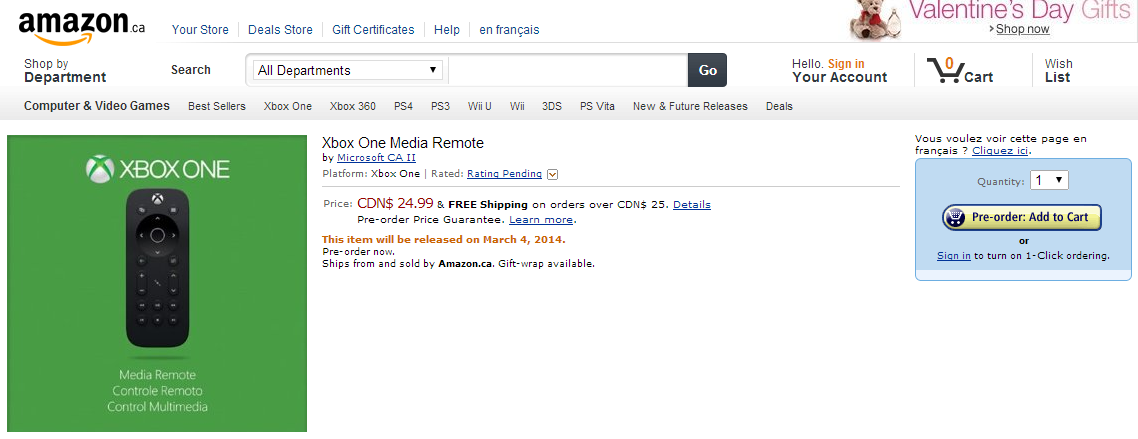This screenshot has width=1138, height=439.
Task: Click Computer & Video Games heading
Action: (x=97, y=106)
